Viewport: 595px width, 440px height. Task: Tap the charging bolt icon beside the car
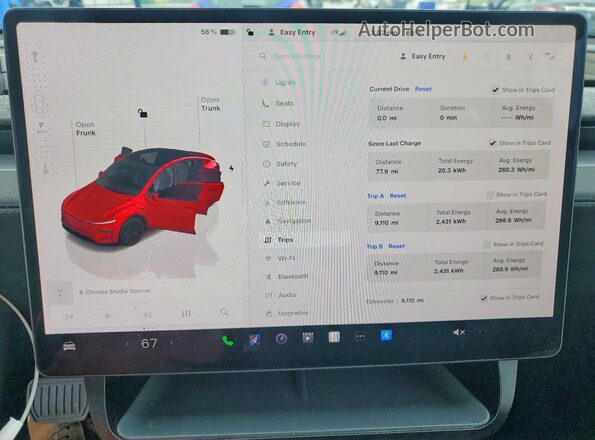(x=231, y=168)
